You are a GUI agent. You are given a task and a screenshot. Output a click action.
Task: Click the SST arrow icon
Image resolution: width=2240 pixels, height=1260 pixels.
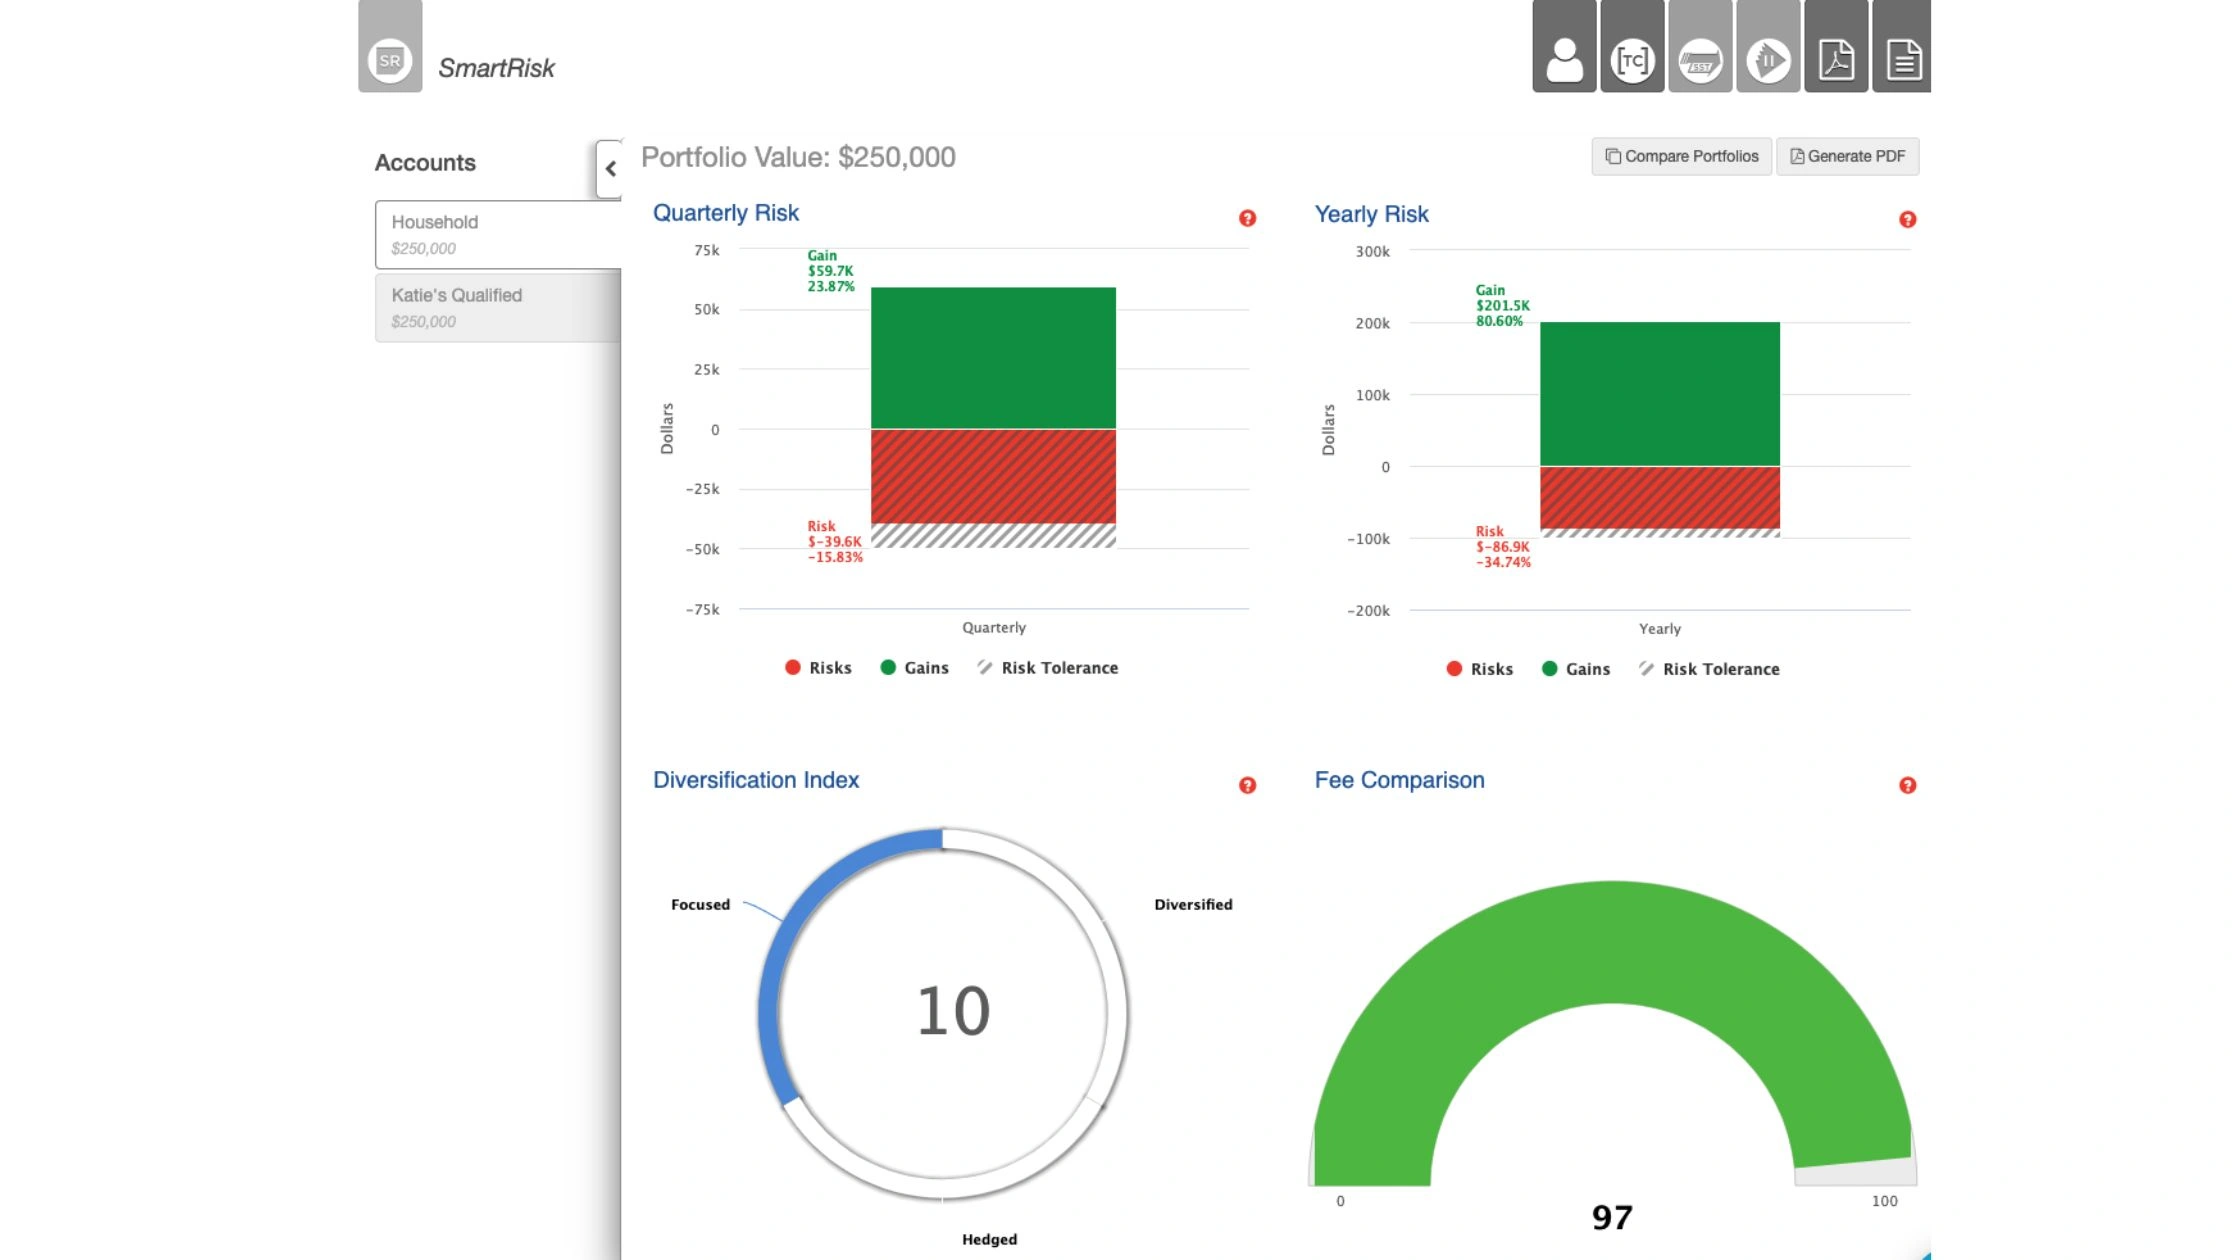(1700, 60)
